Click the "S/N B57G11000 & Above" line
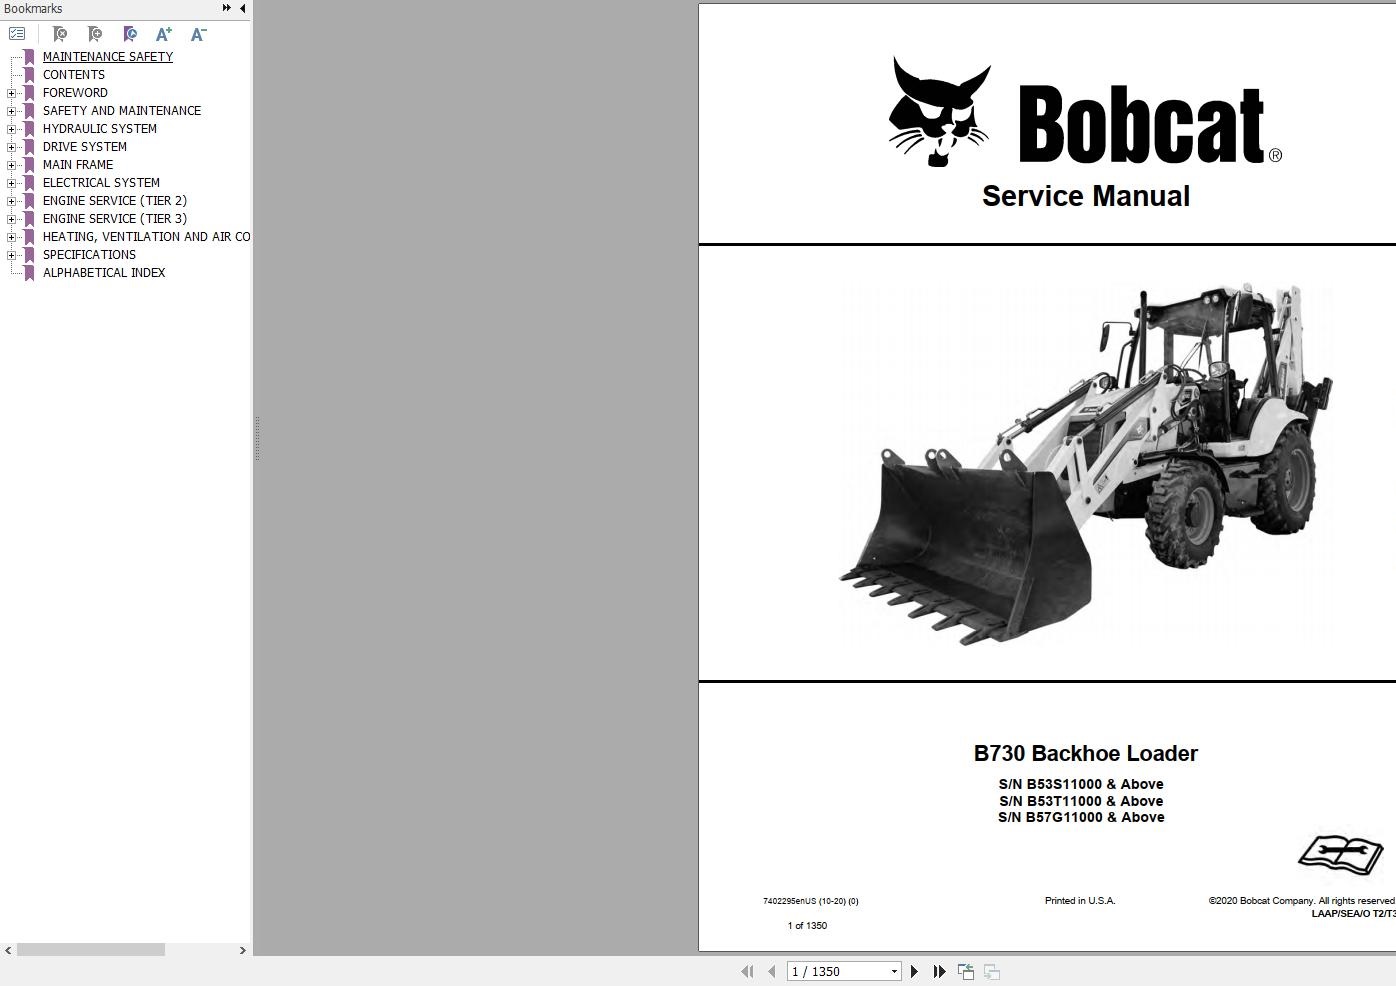This screenshot has width=1396, height=986. coord(1081,817)
